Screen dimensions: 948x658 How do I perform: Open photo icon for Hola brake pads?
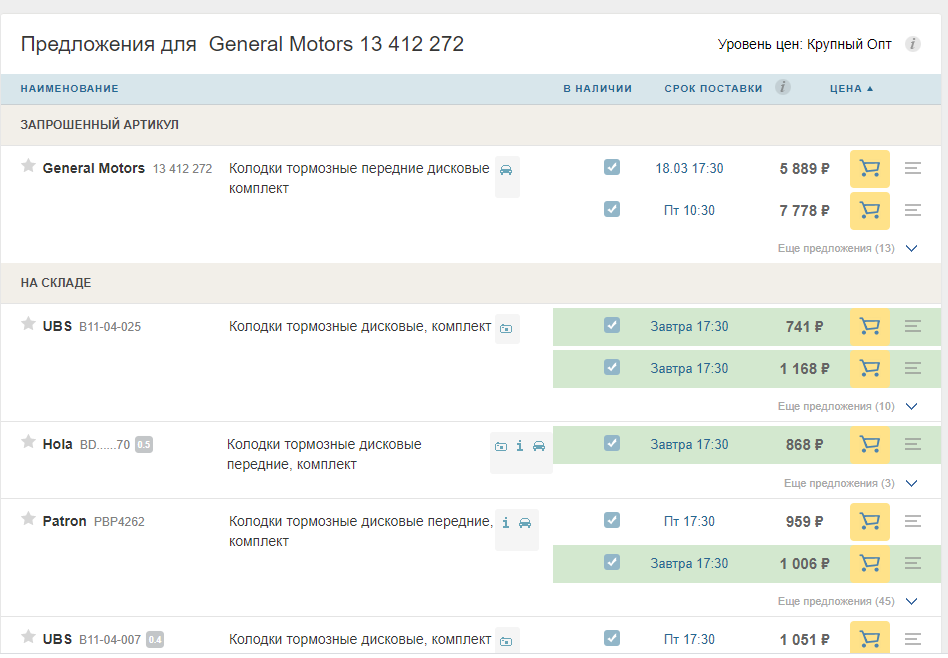click(x=501, y=447)
